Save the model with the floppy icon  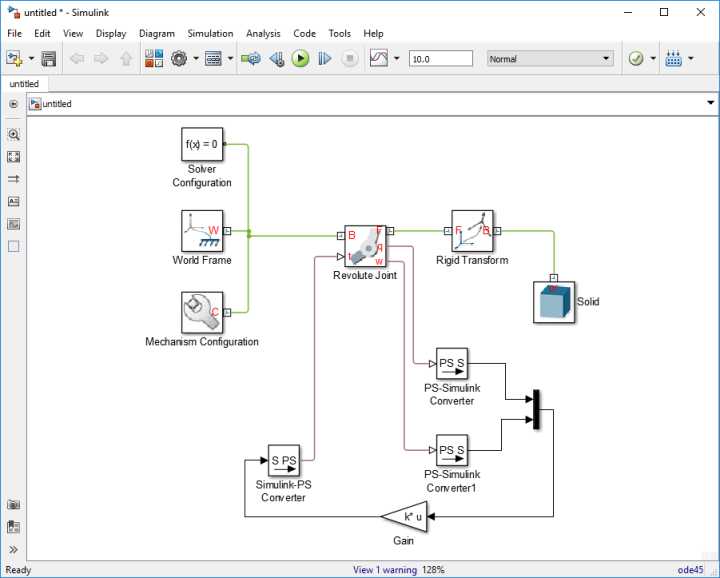click(x=48, y=59)
